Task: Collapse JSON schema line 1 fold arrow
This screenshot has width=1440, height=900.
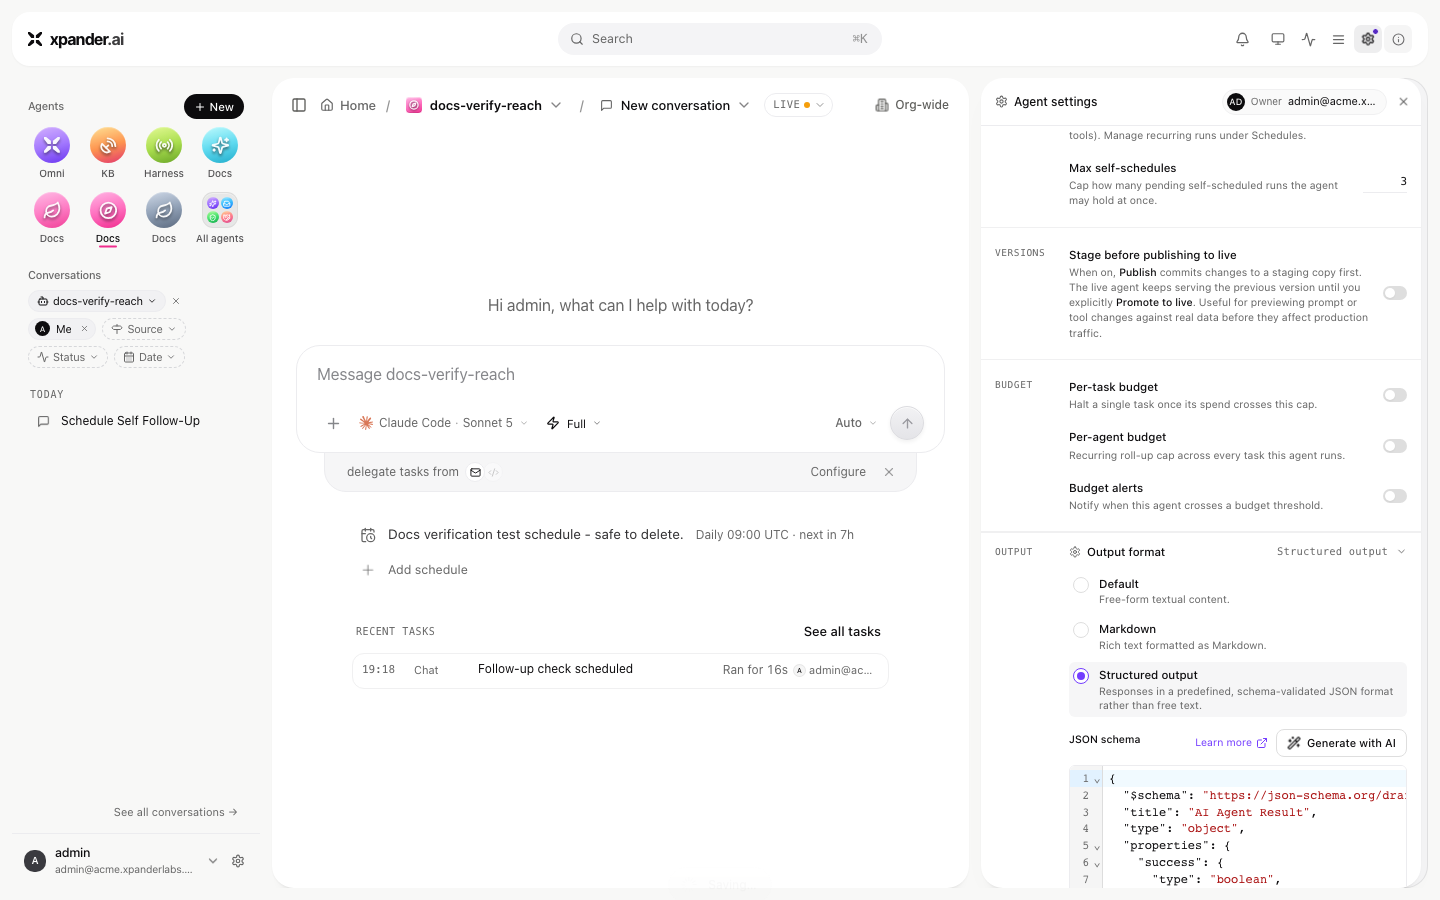Action: [1097, 780]
